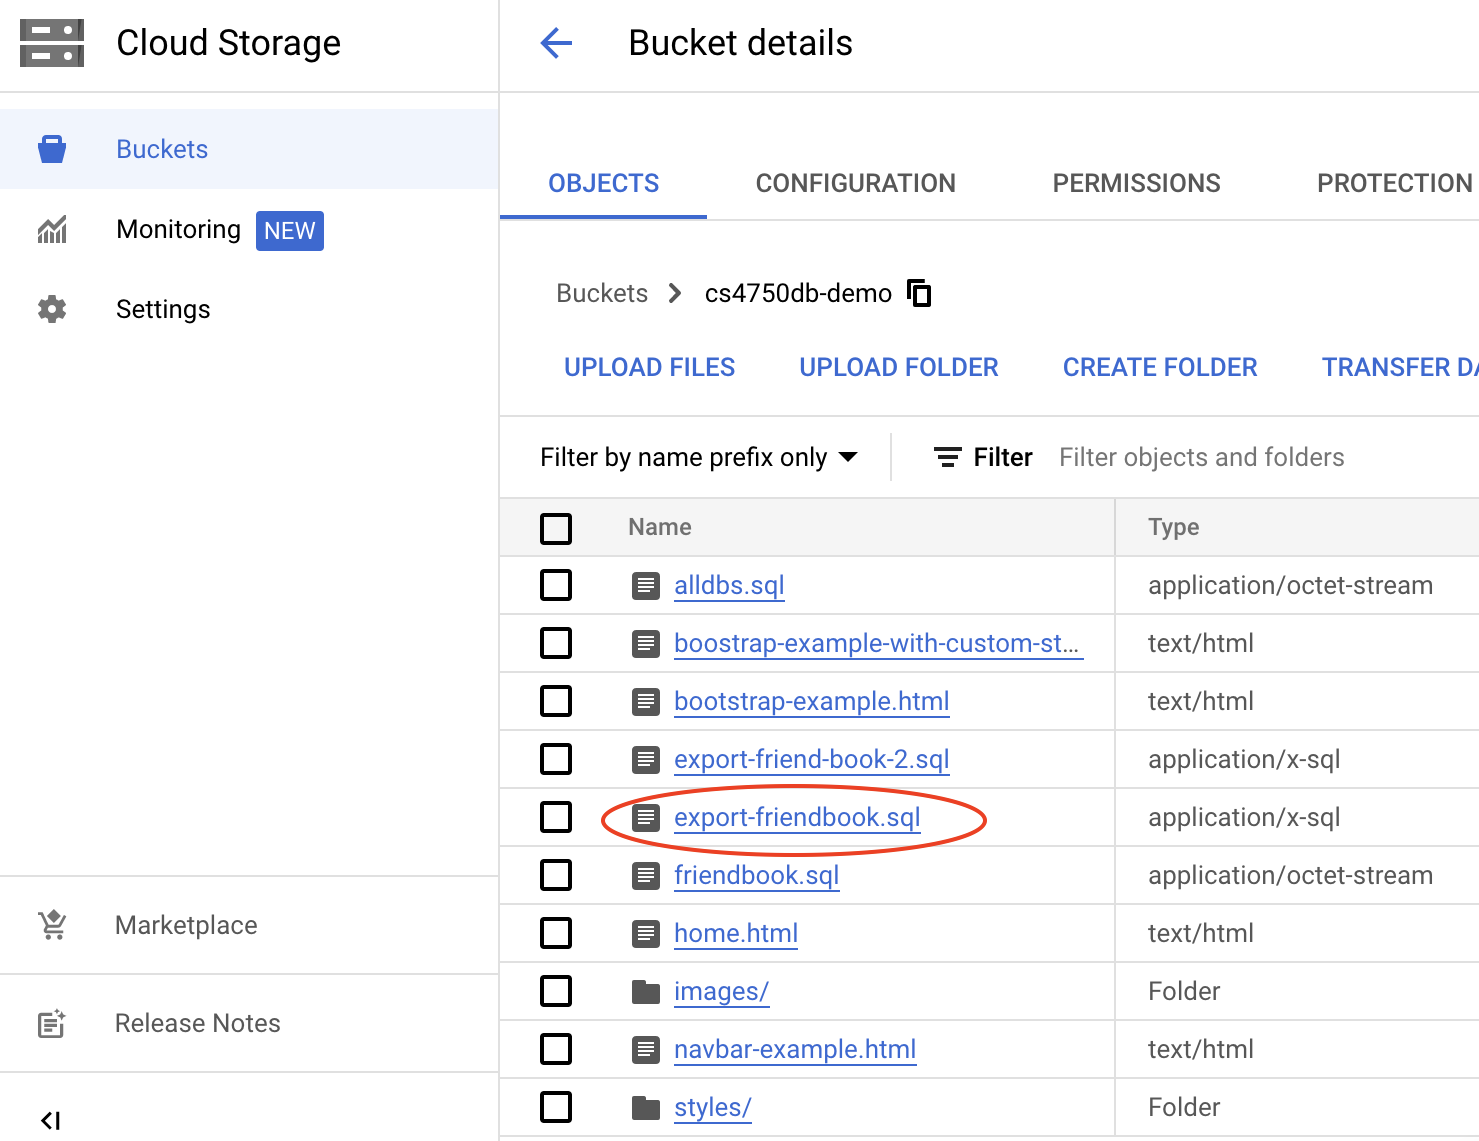Switch to the Configuration tab
Viewport: 1479px width, 1141px height.
855,183
